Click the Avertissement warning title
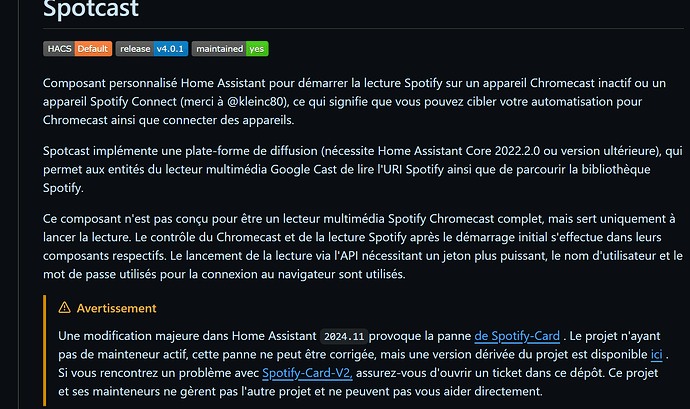This screenshot has height=409, width=690. click(x=118, y=308)
